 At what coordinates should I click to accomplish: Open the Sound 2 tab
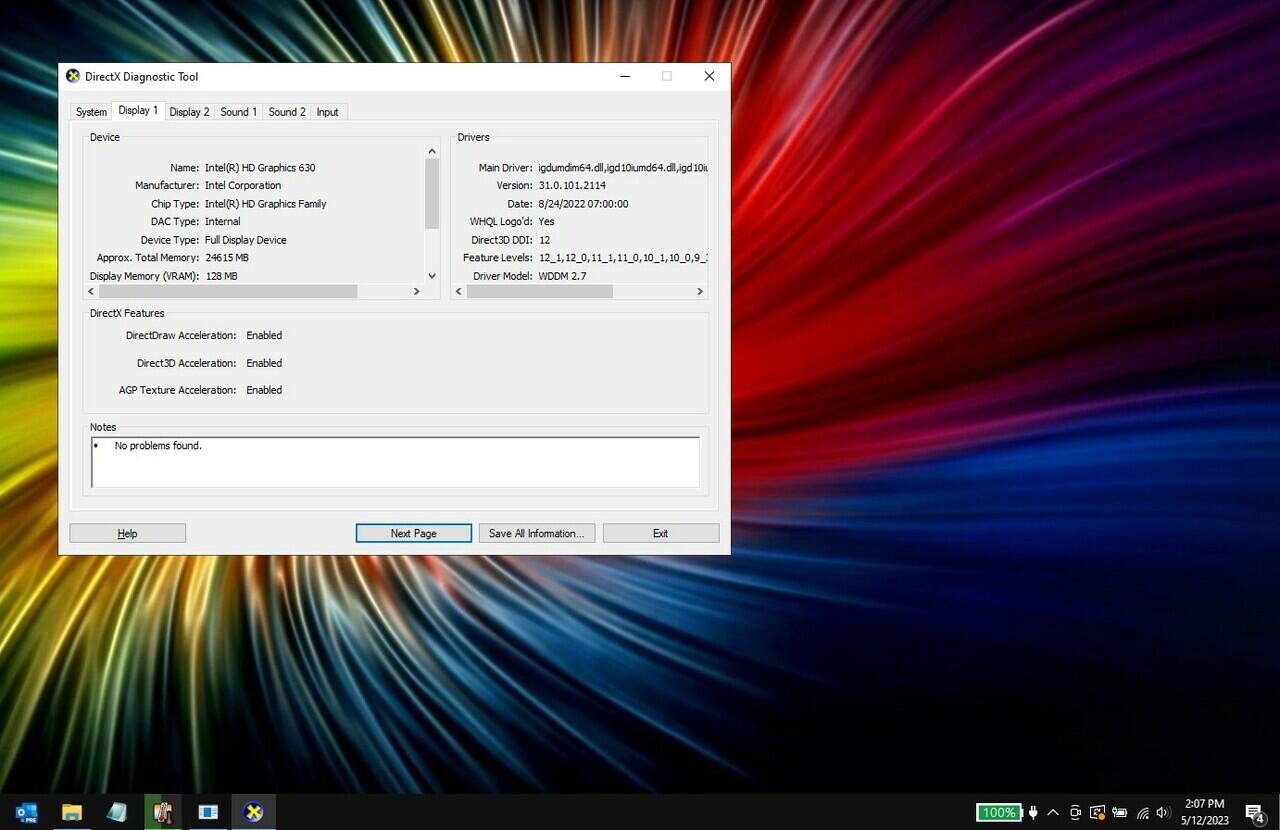tap(287, 112)
